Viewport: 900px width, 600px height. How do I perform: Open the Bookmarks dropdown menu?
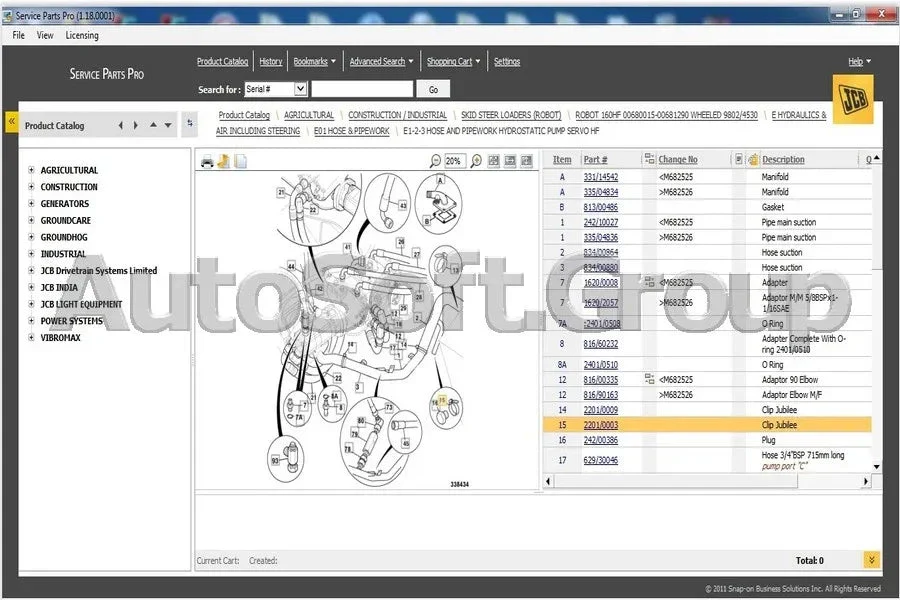315,61
